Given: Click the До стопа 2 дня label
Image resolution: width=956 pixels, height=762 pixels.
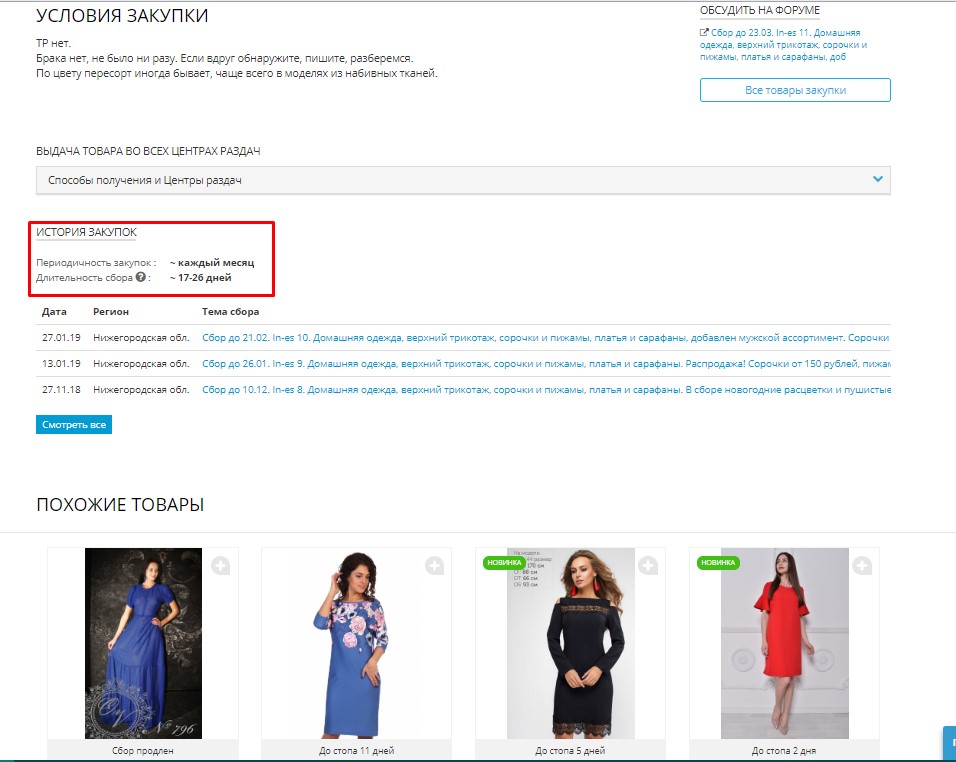Looking at the screenshot, I should click(x=784, y=751).
